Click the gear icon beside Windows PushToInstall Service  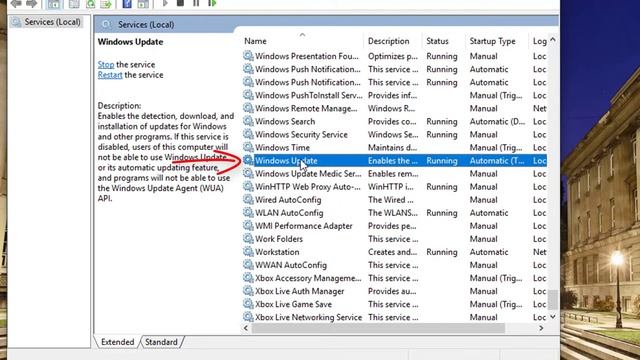tap(248, 95)
